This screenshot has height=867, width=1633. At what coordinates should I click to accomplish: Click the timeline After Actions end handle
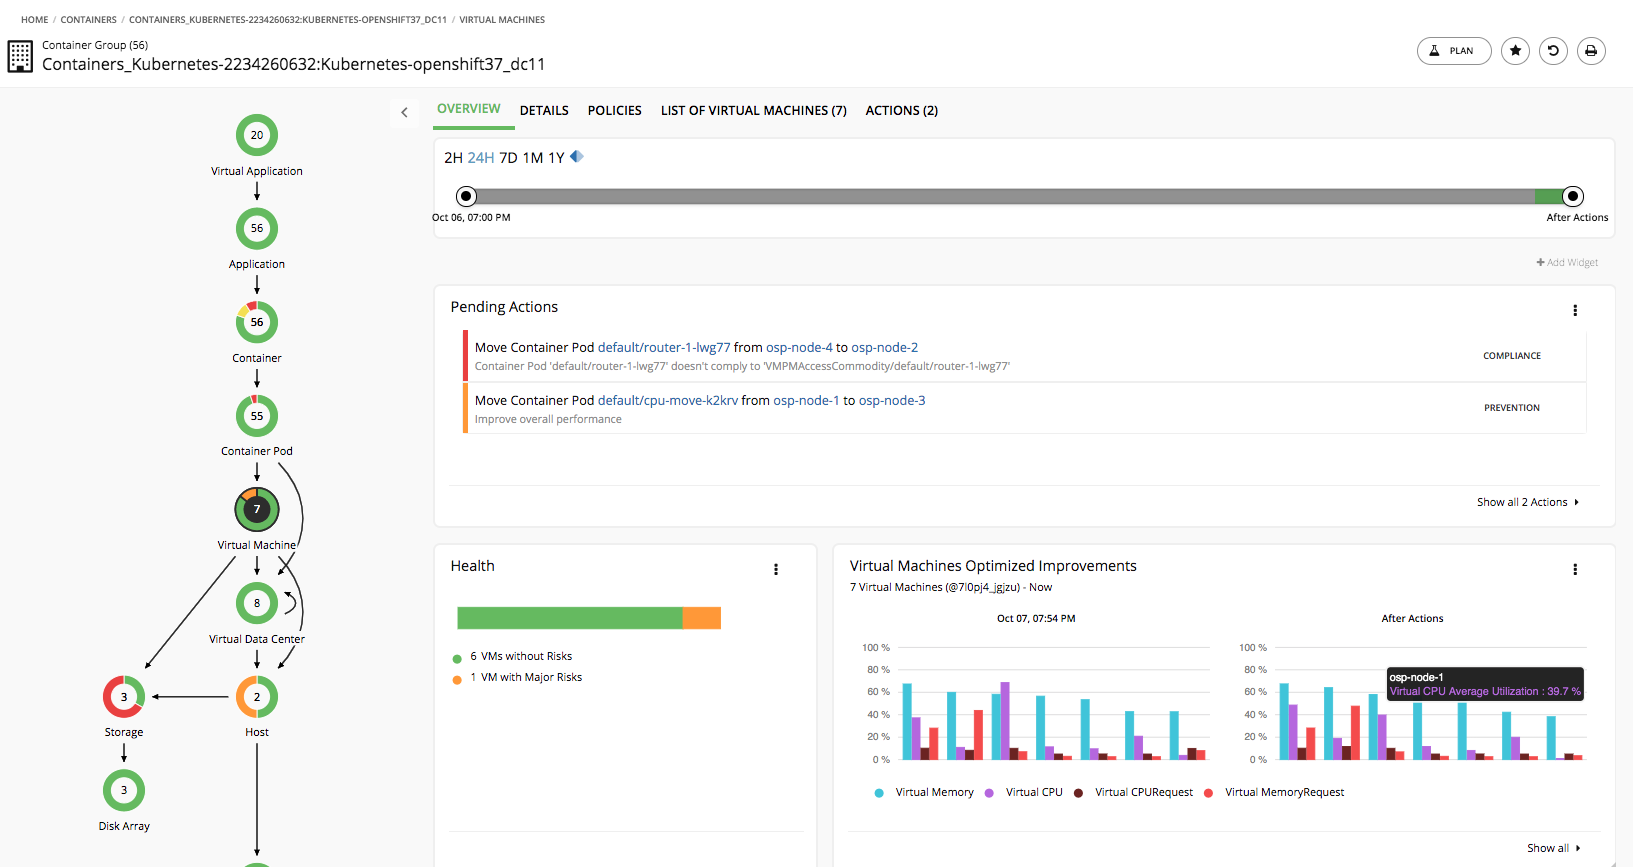(x=1573, y=196)
